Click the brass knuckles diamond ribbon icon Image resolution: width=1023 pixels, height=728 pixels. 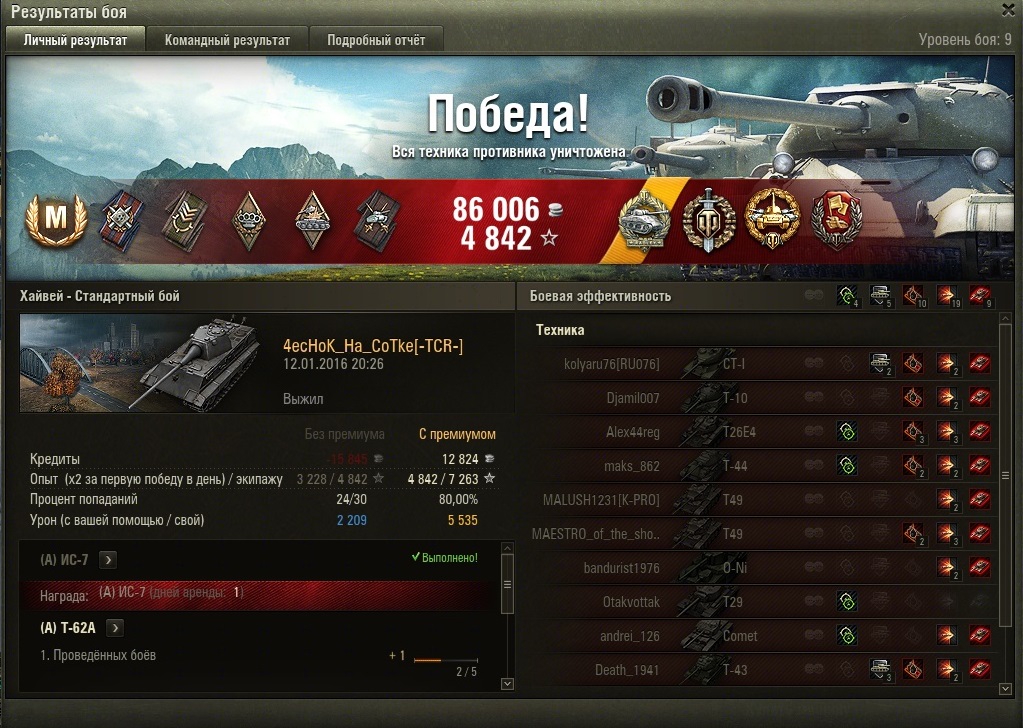coord(249,220)
